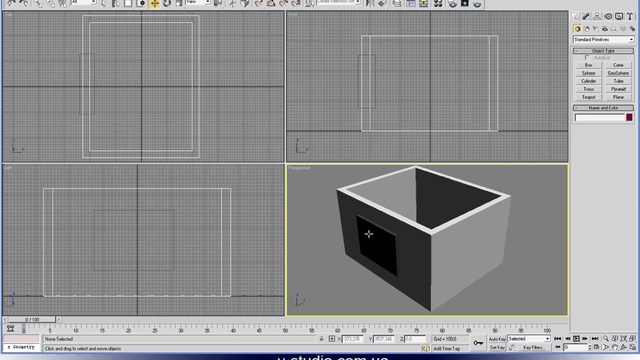640x360 pixels.
Task: Toggle the Set Key mode button
Action: (497, 347)
